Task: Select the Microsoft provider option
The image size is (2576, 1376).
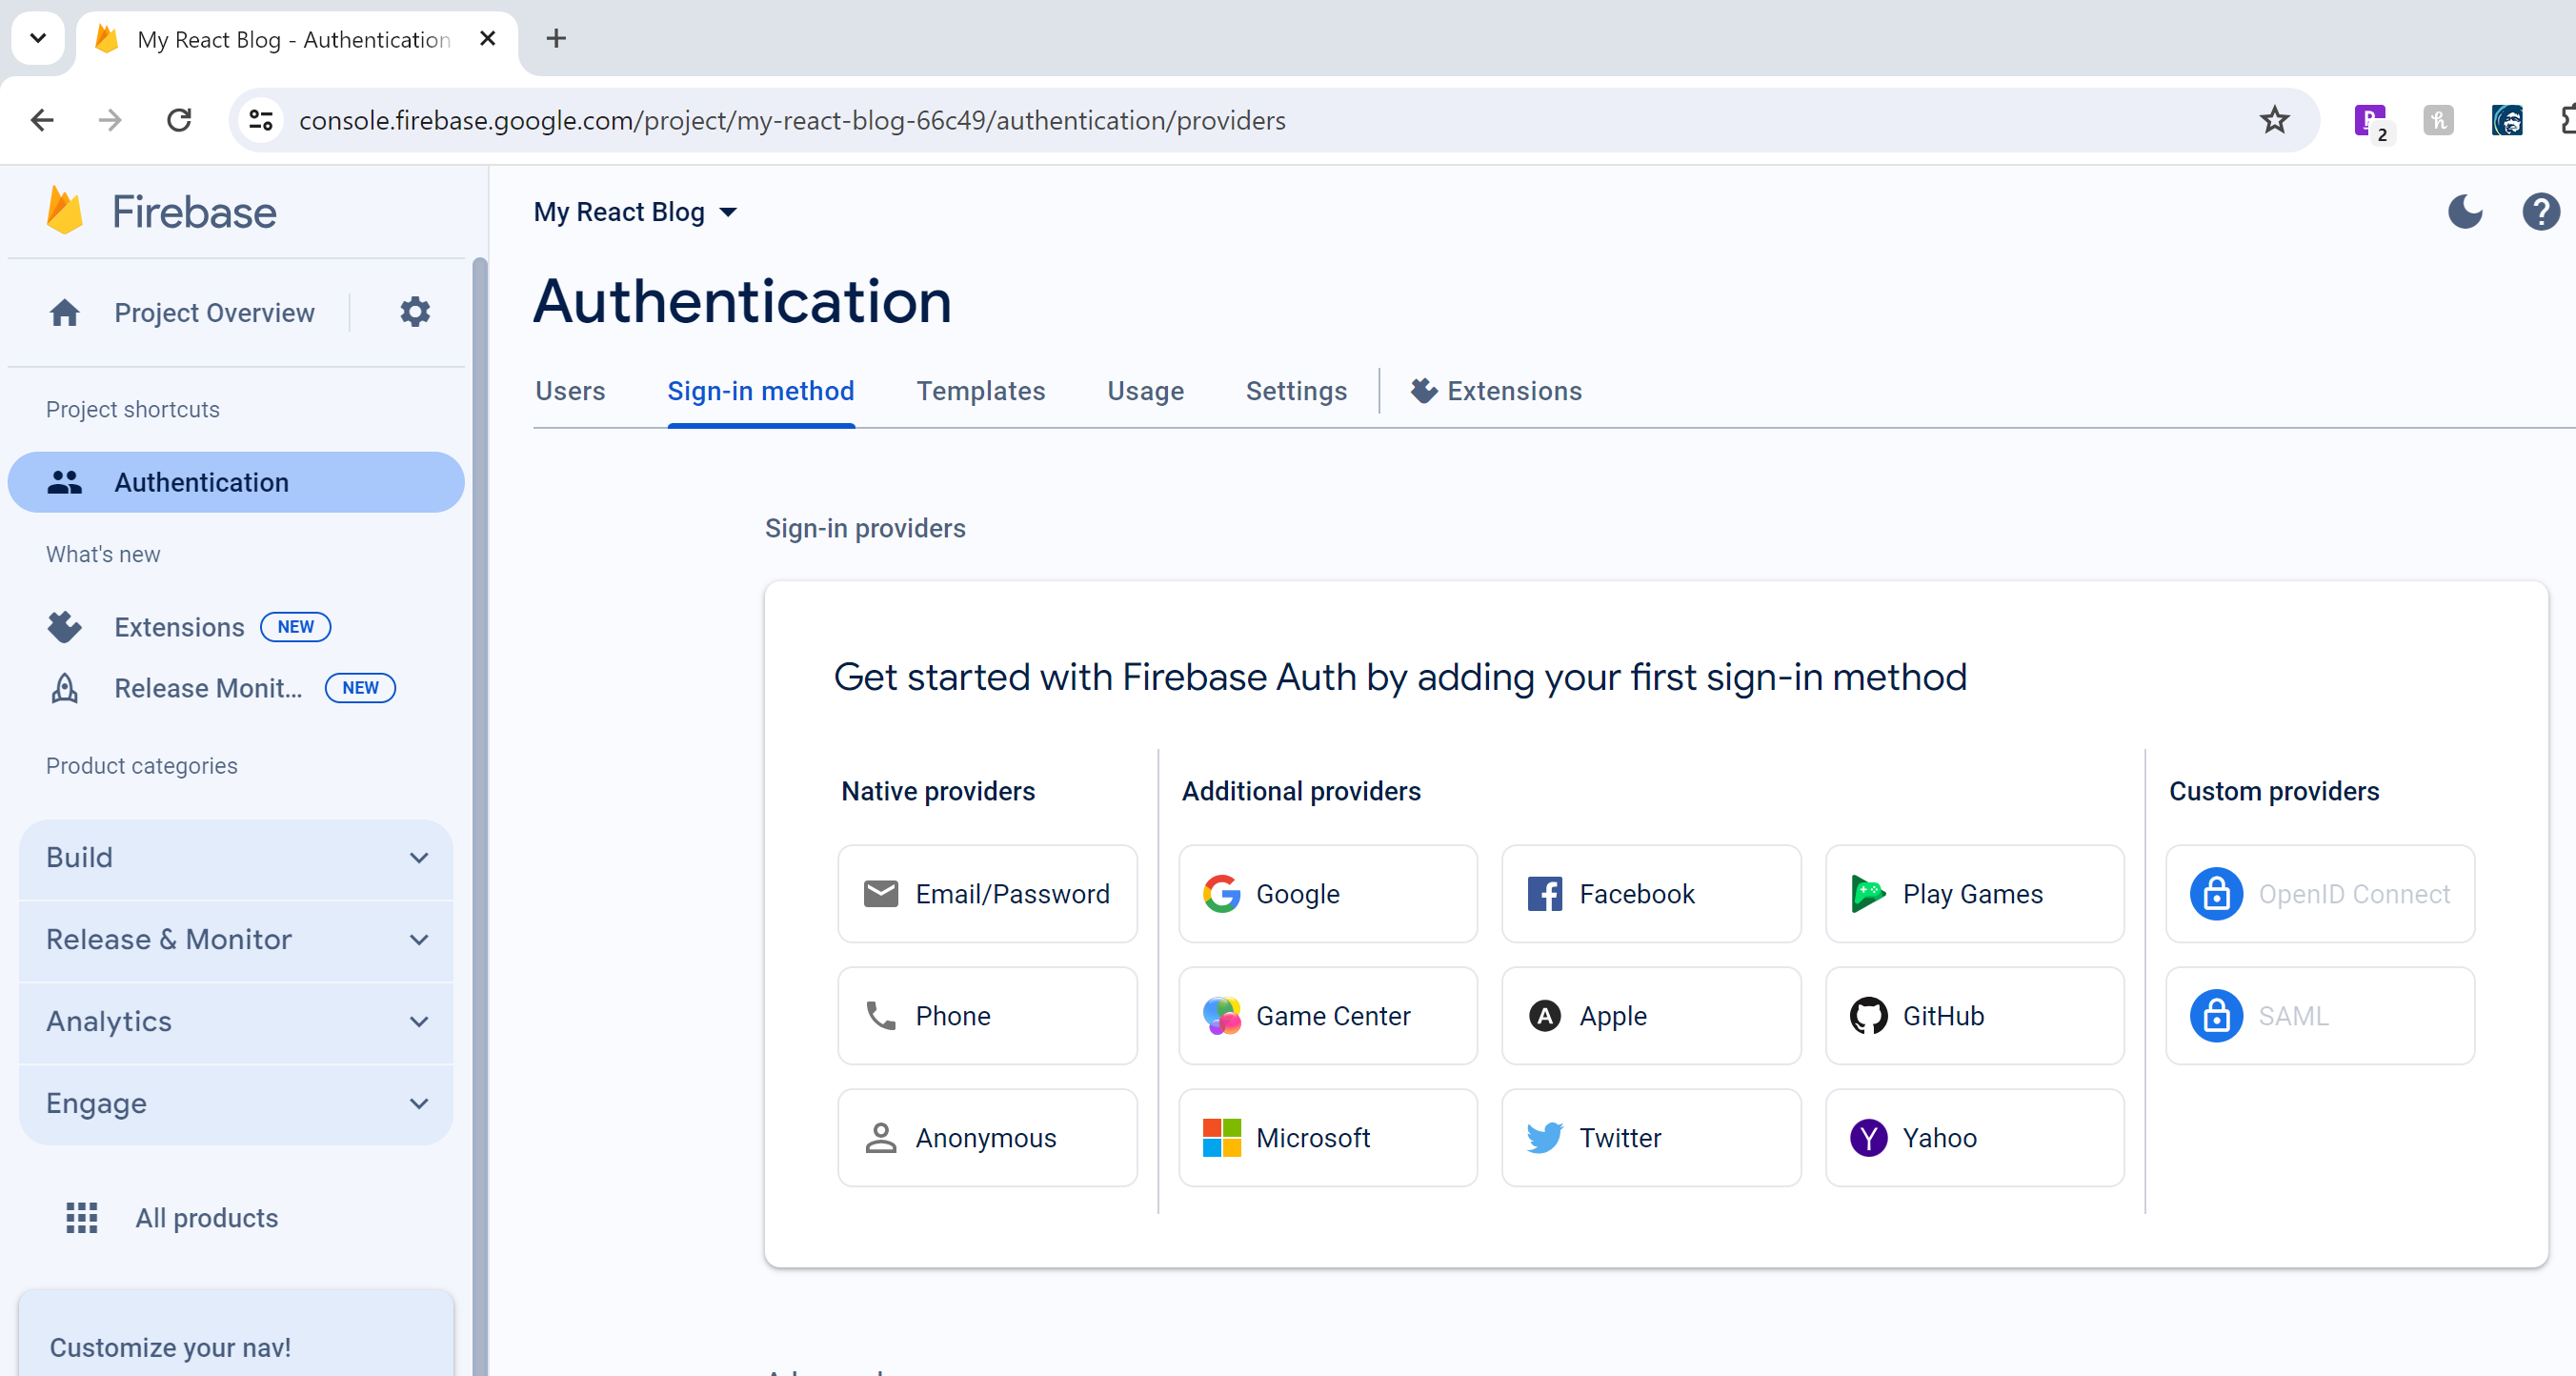Action: pos(1327,1137)
